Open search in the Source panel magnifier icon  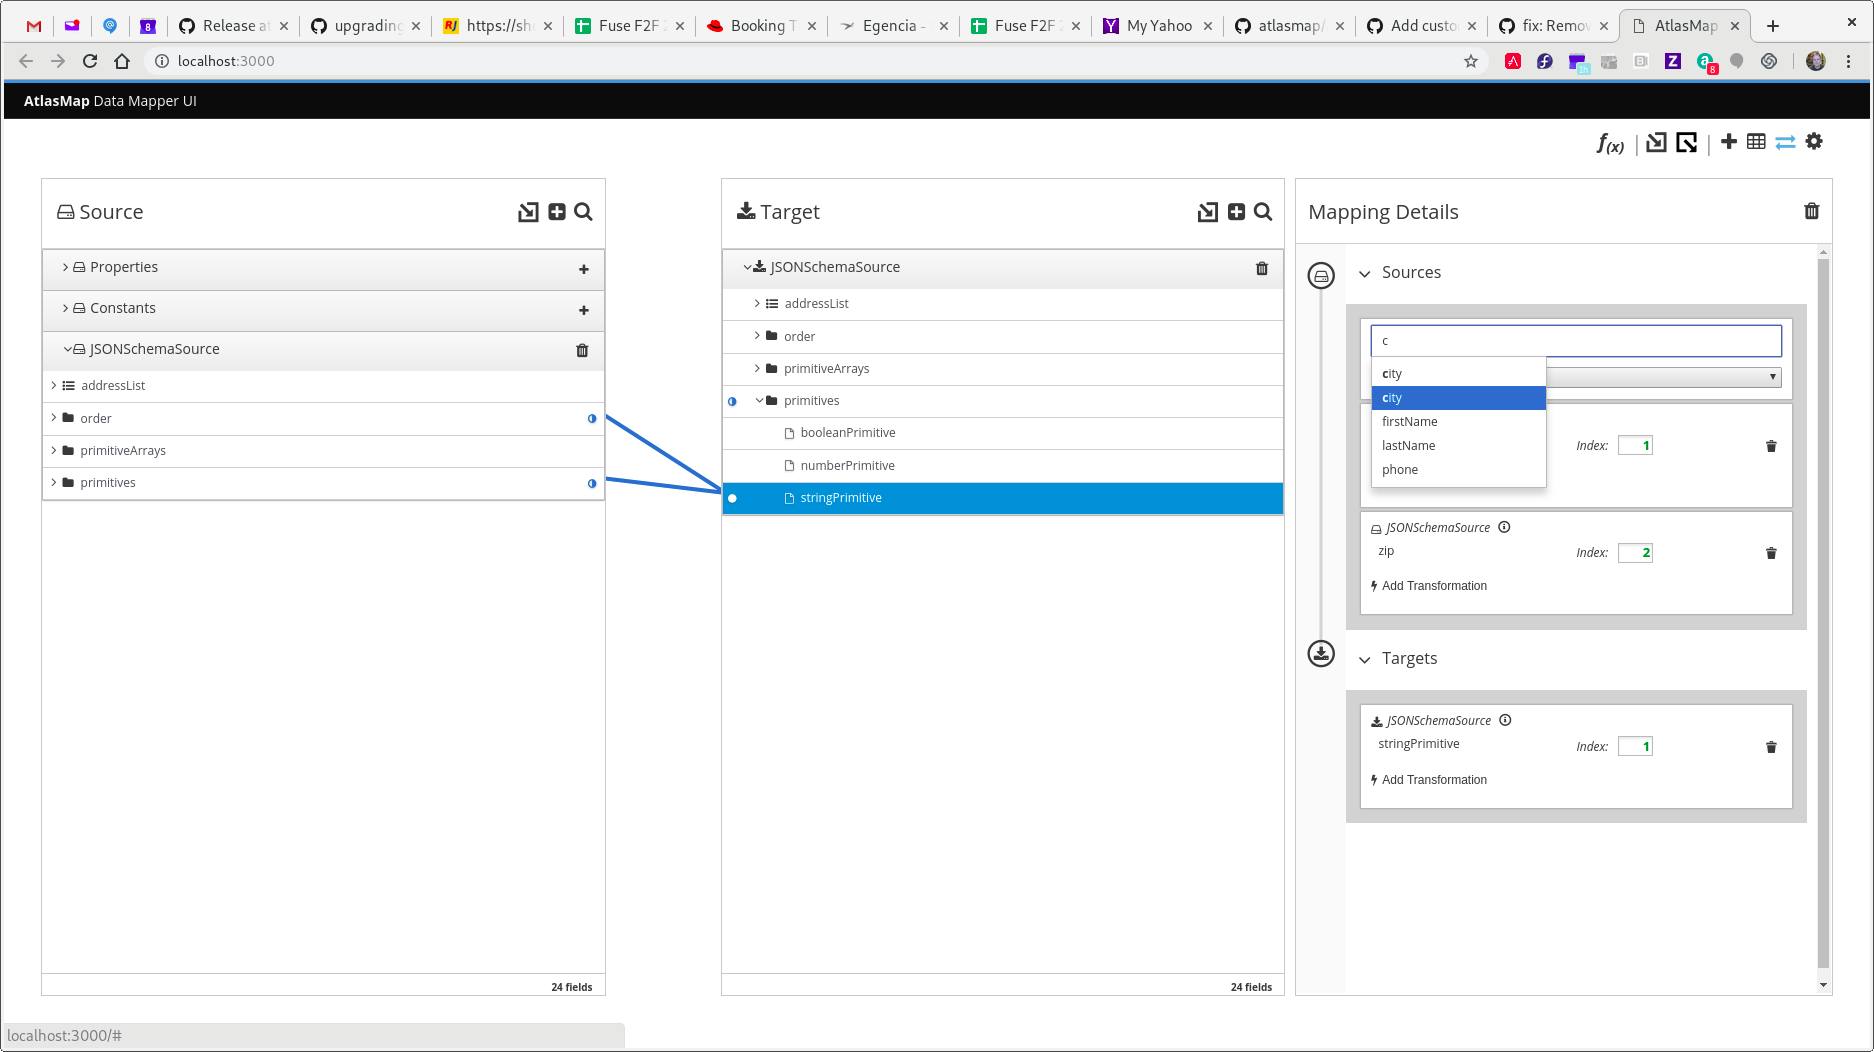click(584, 212)
